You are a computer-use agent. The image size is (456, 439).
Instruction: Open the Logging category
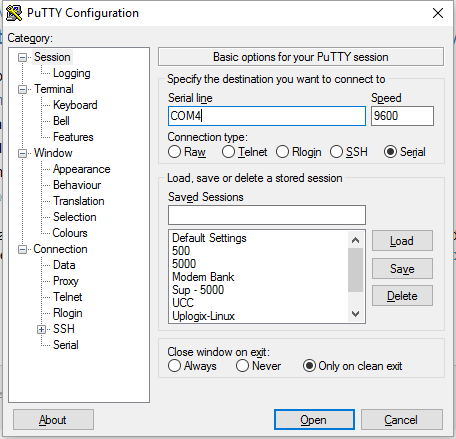tap(72, 73)
